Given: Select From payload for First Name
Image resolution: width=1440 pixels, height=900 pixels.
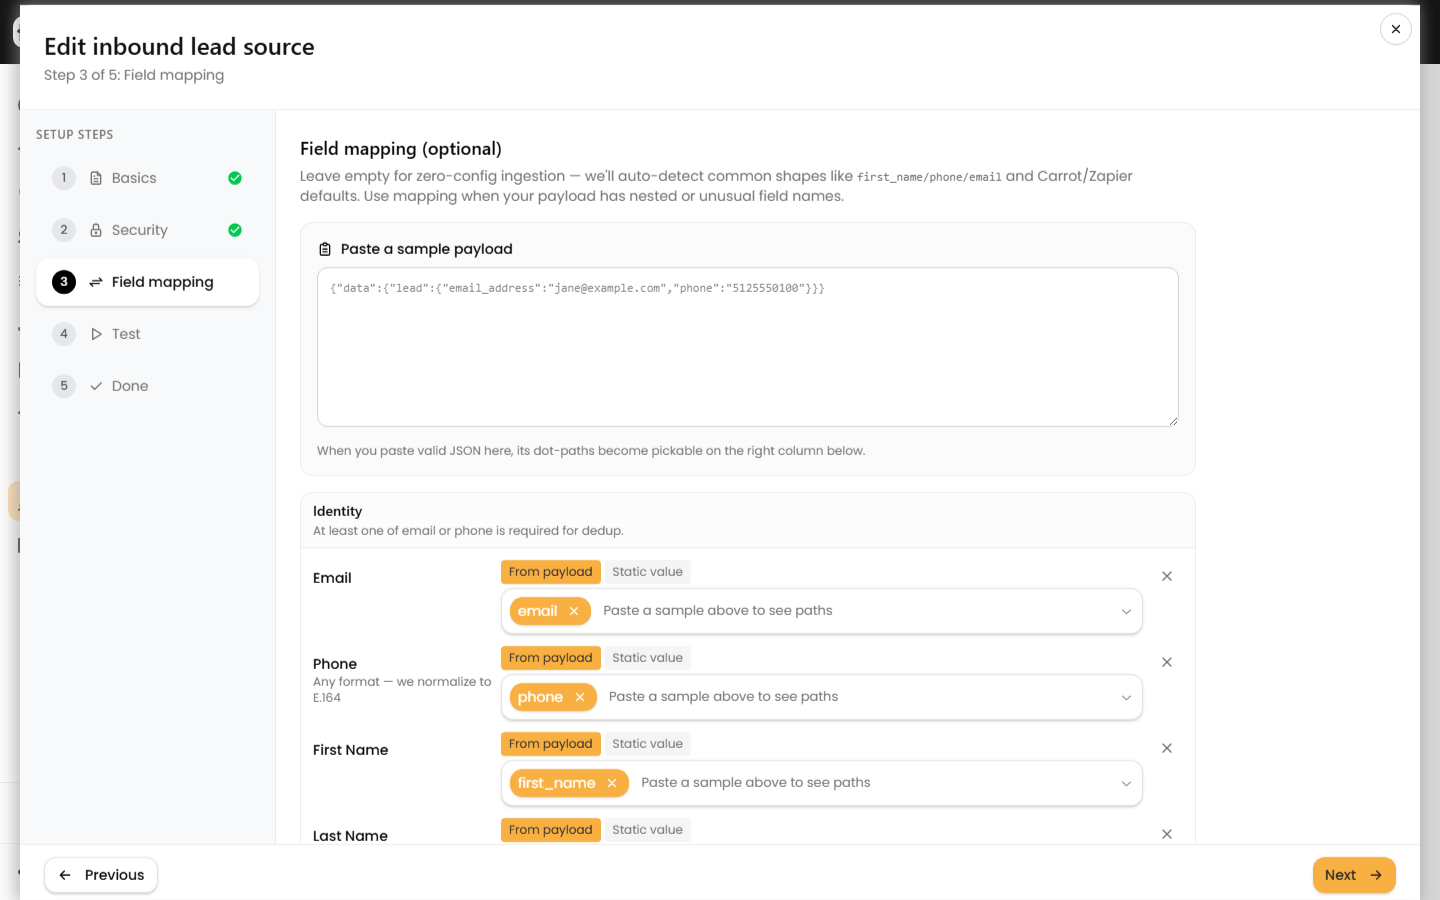Looking at the screenshot, I should coord(551,744).
